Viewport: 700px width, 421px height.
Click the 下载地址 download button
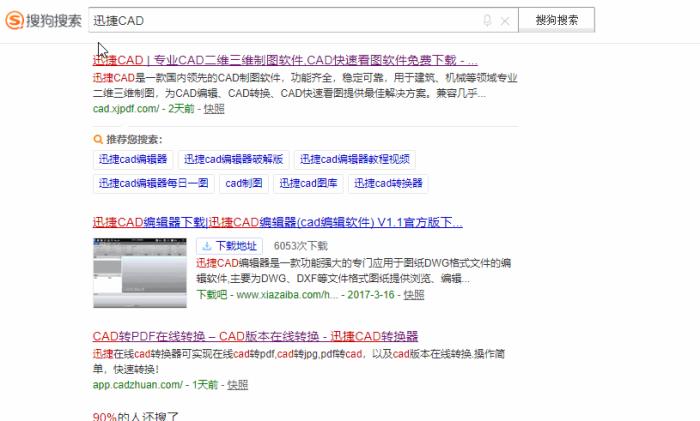coord(229,246)
